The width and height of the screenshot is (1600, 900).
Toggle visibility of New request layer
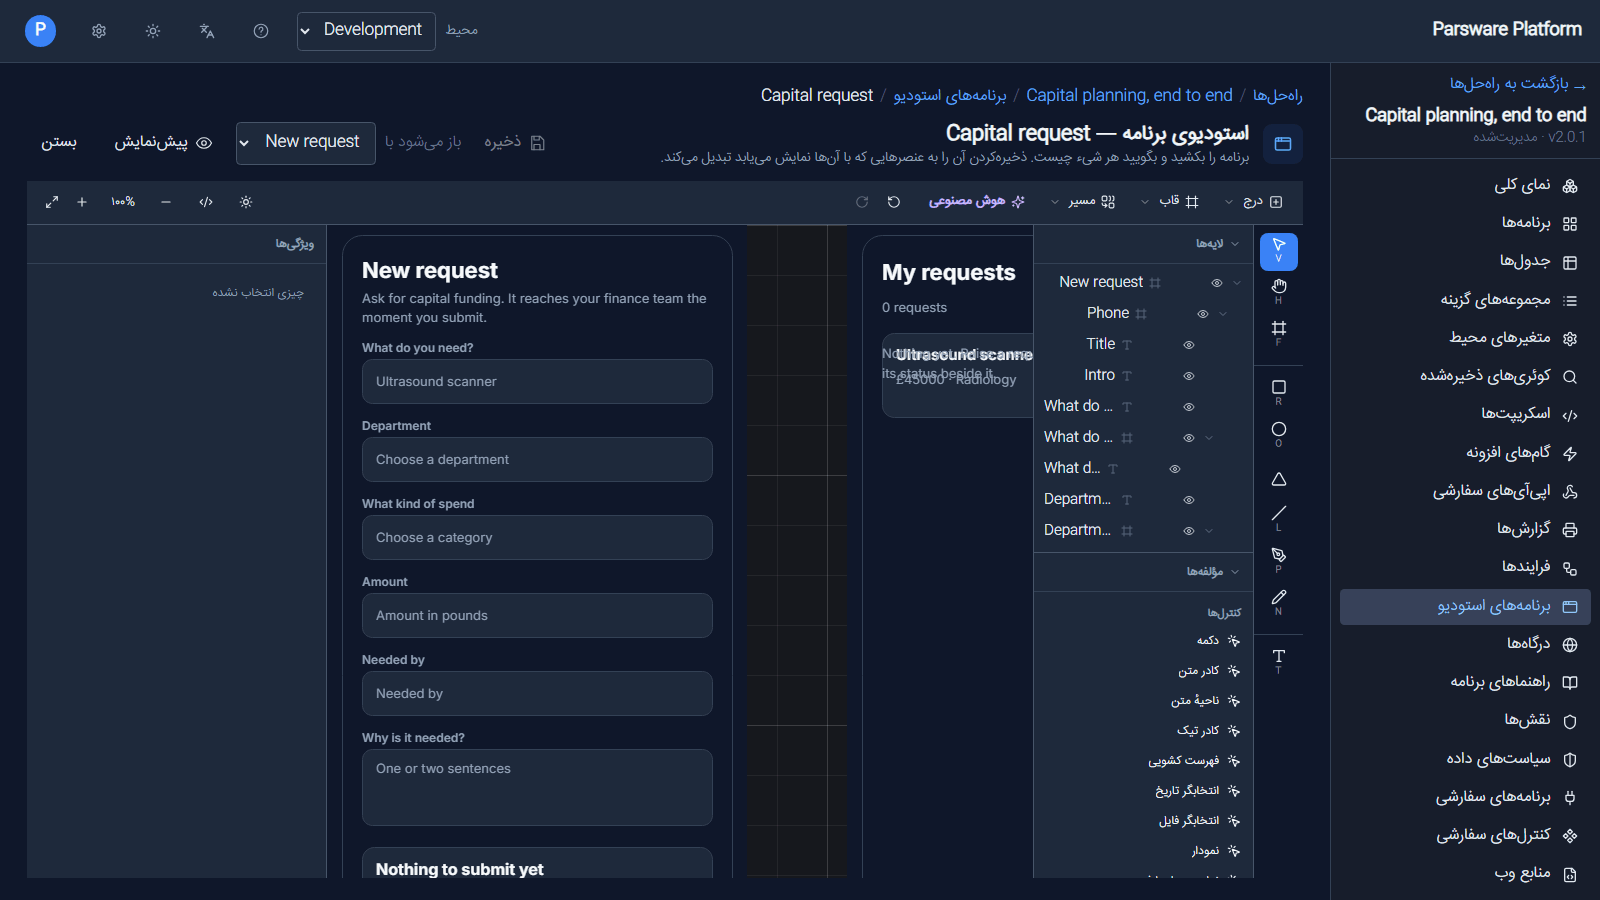[x=1217, y=283]
